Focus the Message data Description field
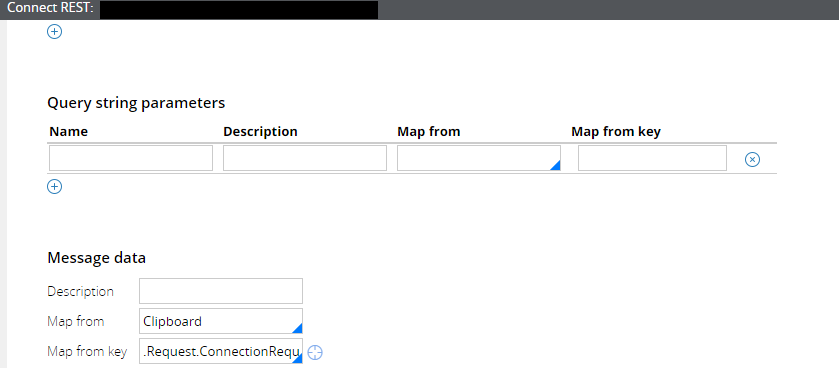The width and height of the screenshot is (839, 389). point(221,291)
